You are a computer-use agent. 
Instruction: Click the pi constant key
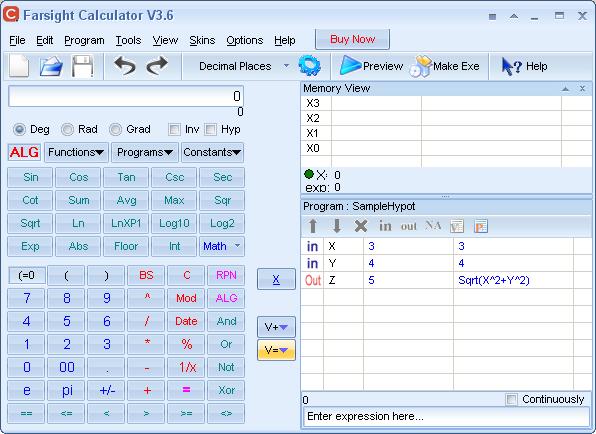(67, 390)
